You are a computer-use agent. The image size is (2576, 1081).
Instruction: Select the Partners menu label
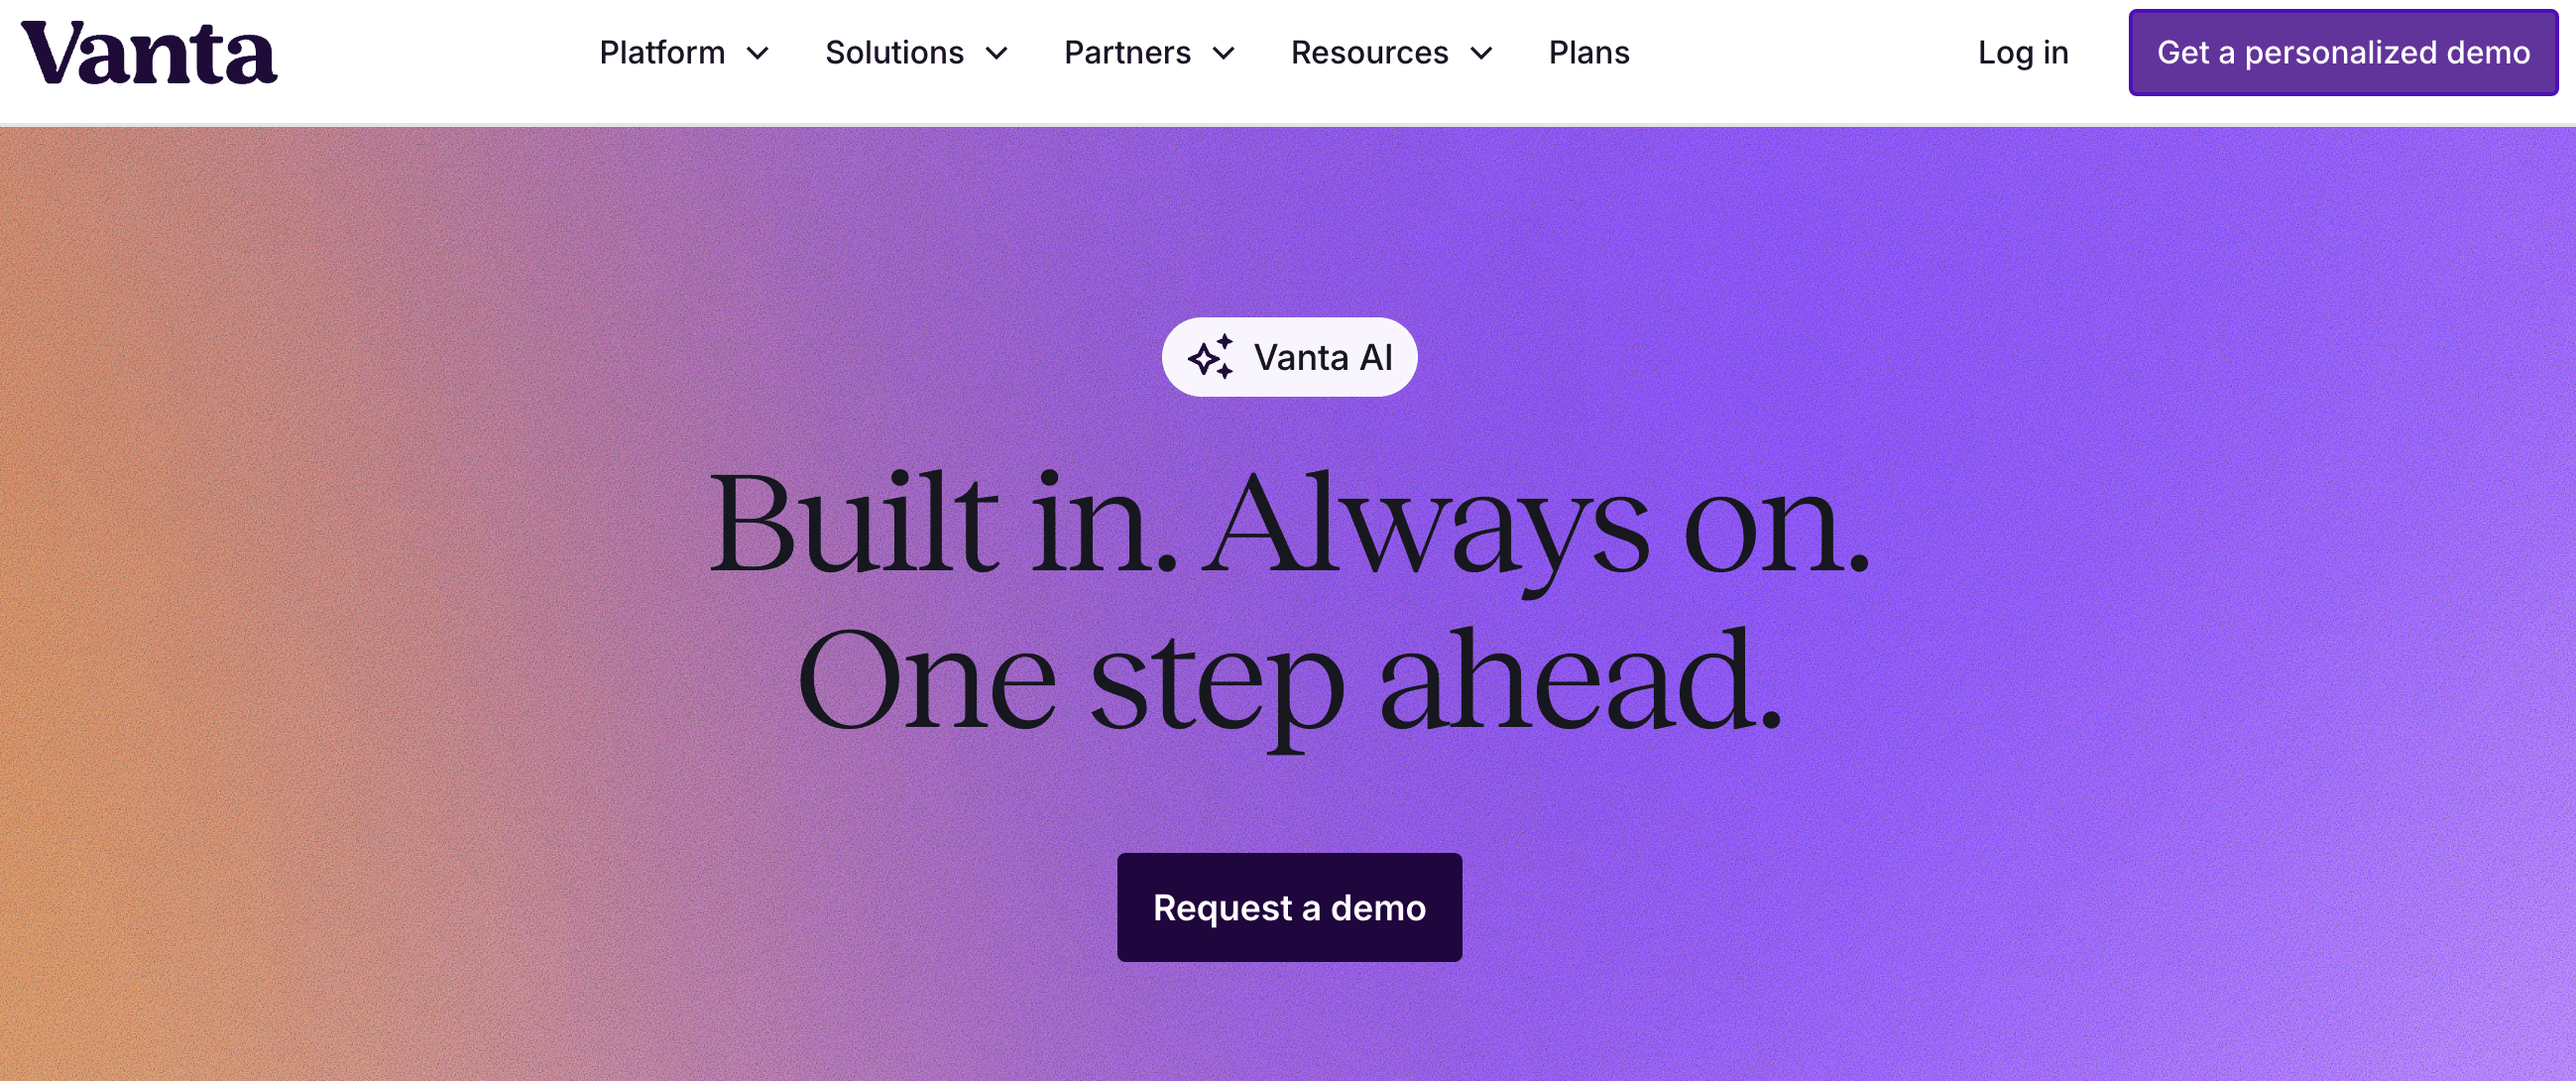pos(1127,53)
